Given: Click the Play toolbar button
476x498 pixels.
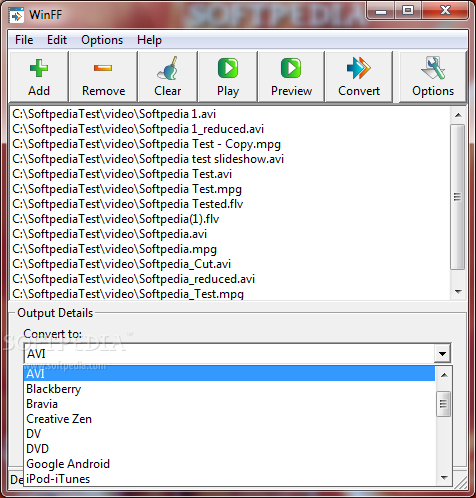Looking at the screenshot, I should 228,77.
